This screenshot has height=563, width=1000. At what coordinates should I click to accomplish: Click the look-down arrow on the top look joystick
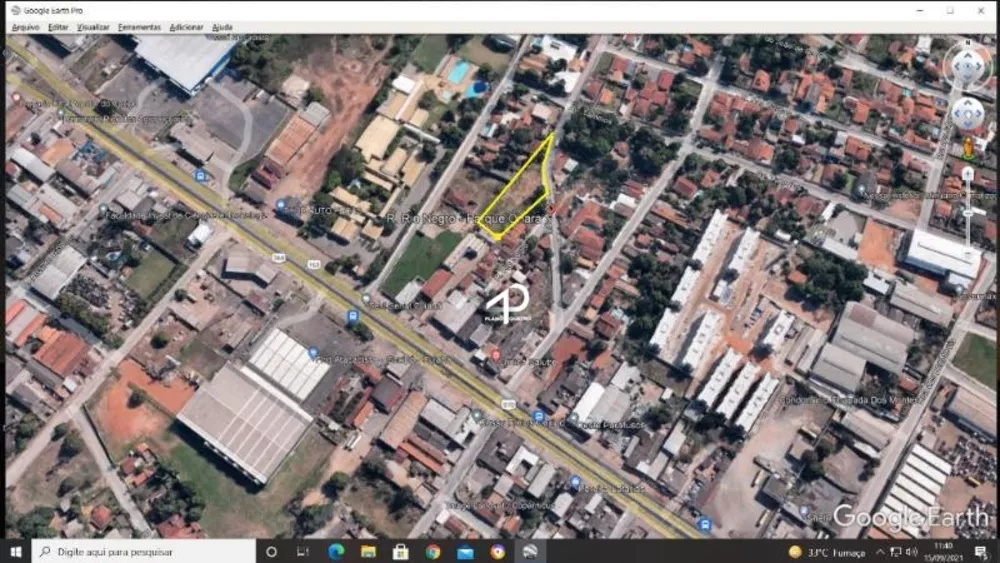pos(967,77)
